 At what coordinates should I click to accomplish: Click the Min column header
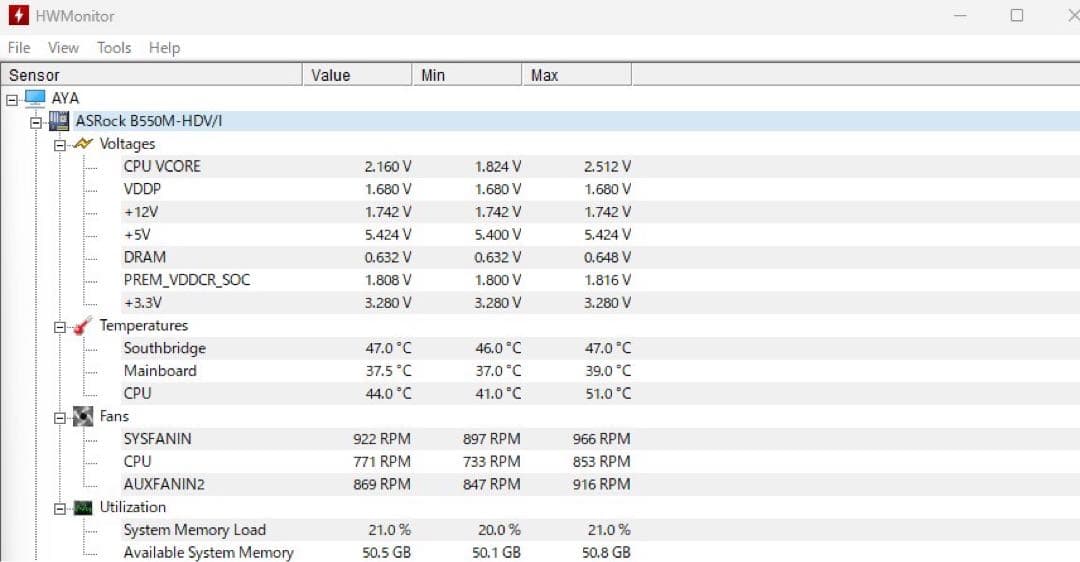[x=467, y=75]
